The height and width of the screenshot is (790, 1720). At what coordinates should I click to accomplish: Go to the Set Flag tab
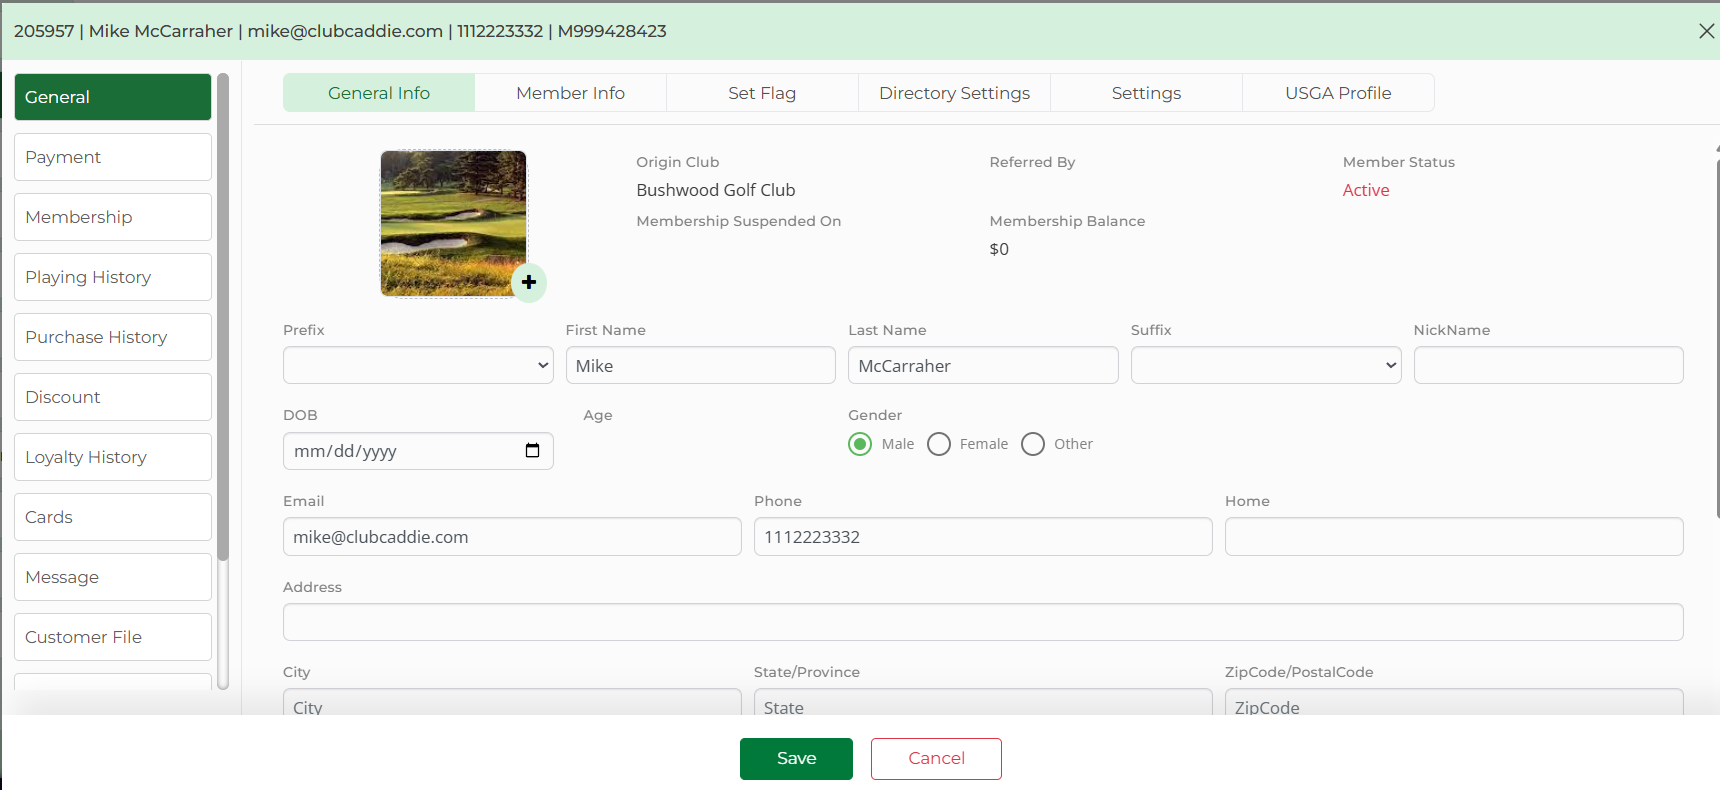(x=762, y=93)
